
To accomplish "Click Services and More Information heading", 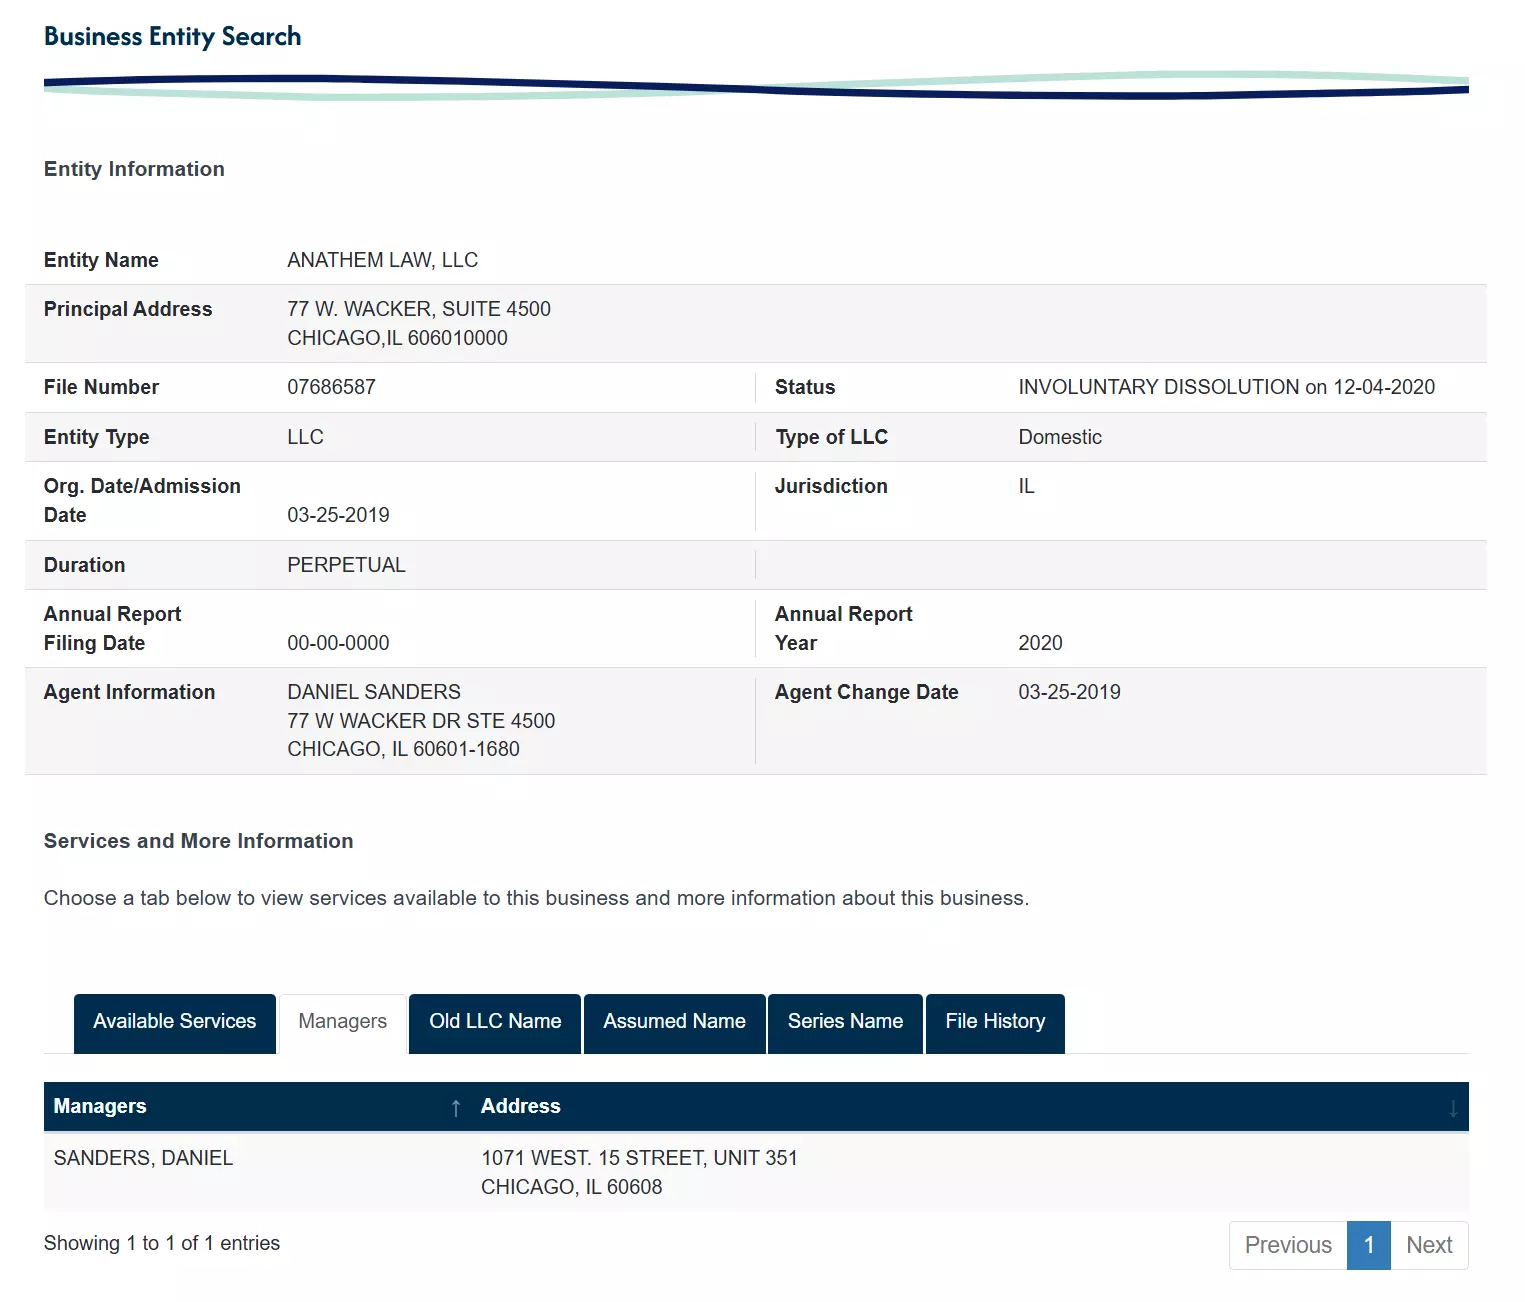I will [x=198, y=841].
